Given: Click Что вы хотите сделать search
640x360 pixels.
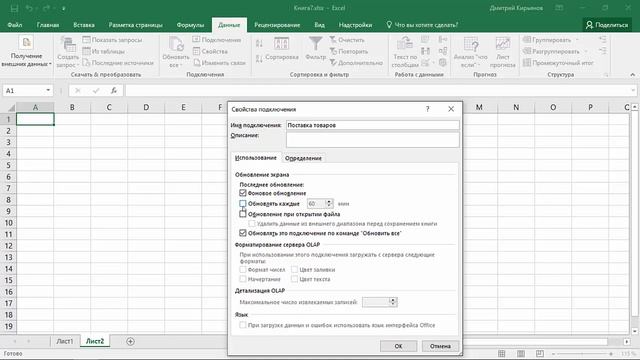Looking at the screenshot, I should tap(422, 25).
